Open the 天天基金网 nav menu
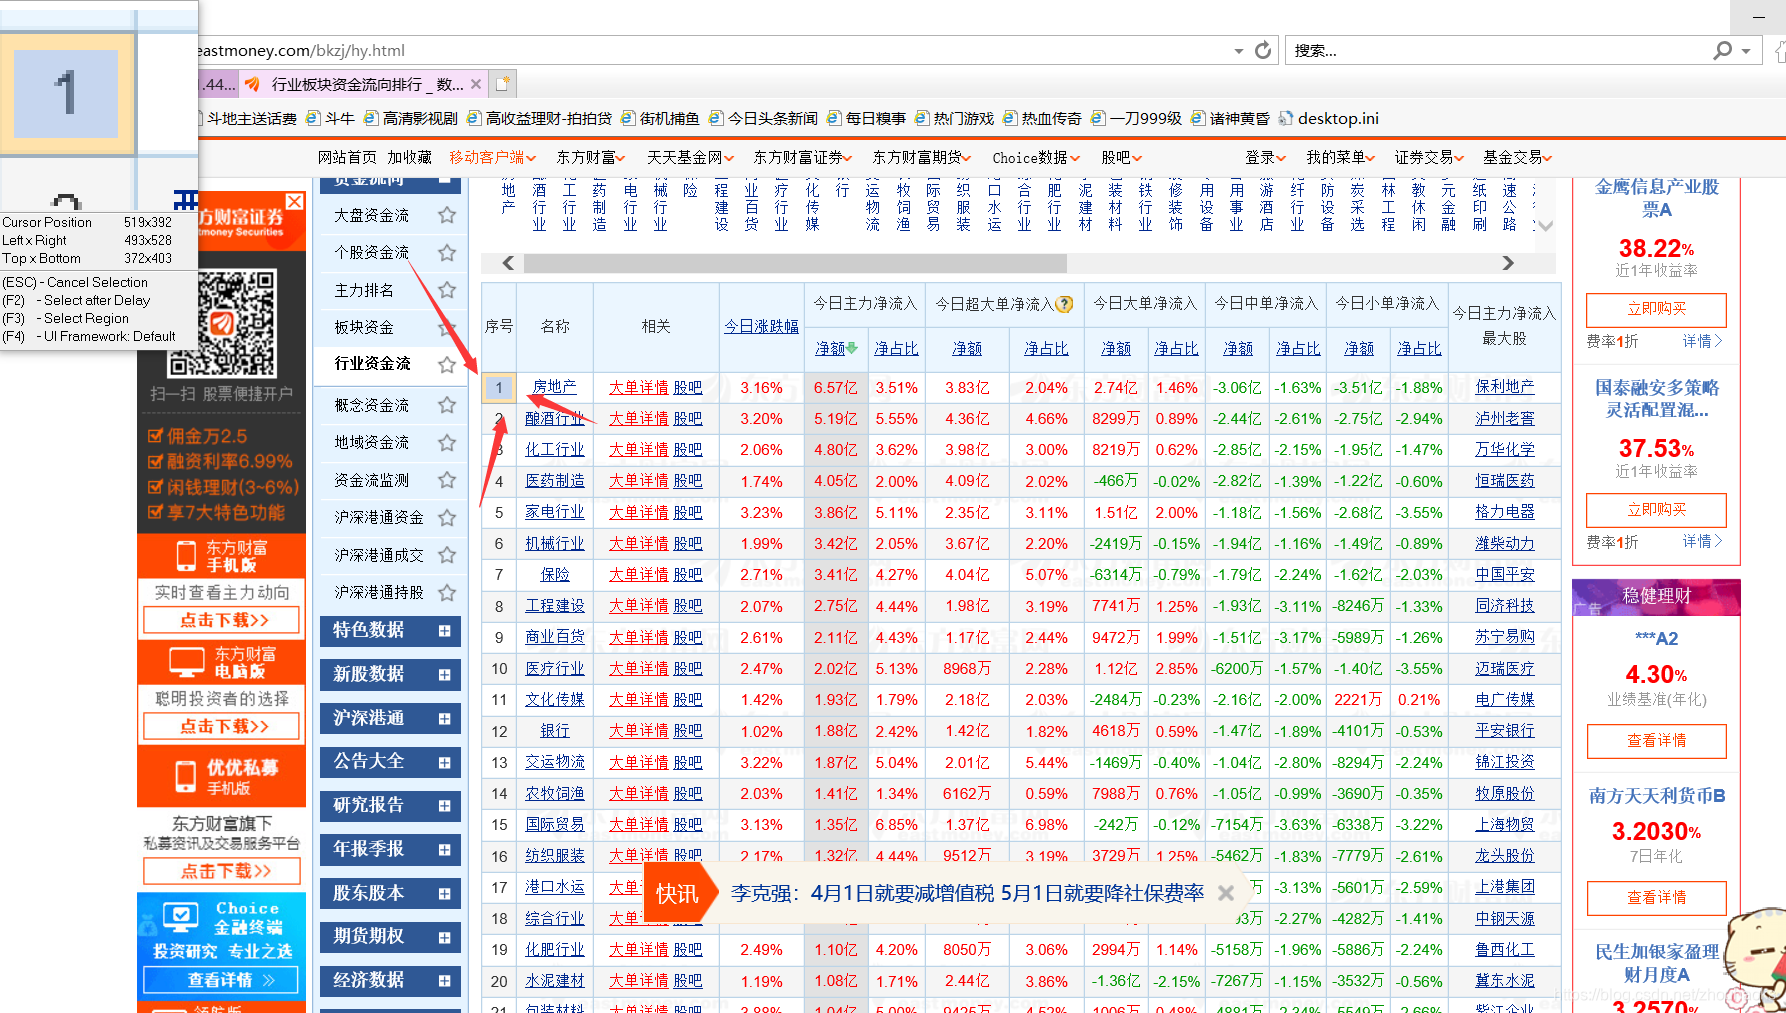The height and width of the screenshot is (1013, 1786). [690, 157]
